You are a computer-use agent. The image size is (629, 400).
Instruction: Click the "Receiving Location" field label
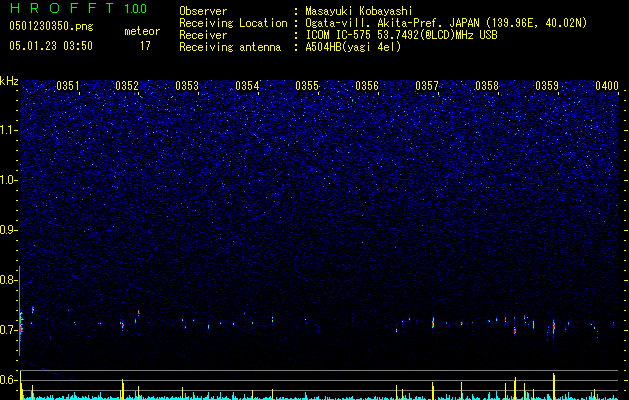click(x=233, y=23)
